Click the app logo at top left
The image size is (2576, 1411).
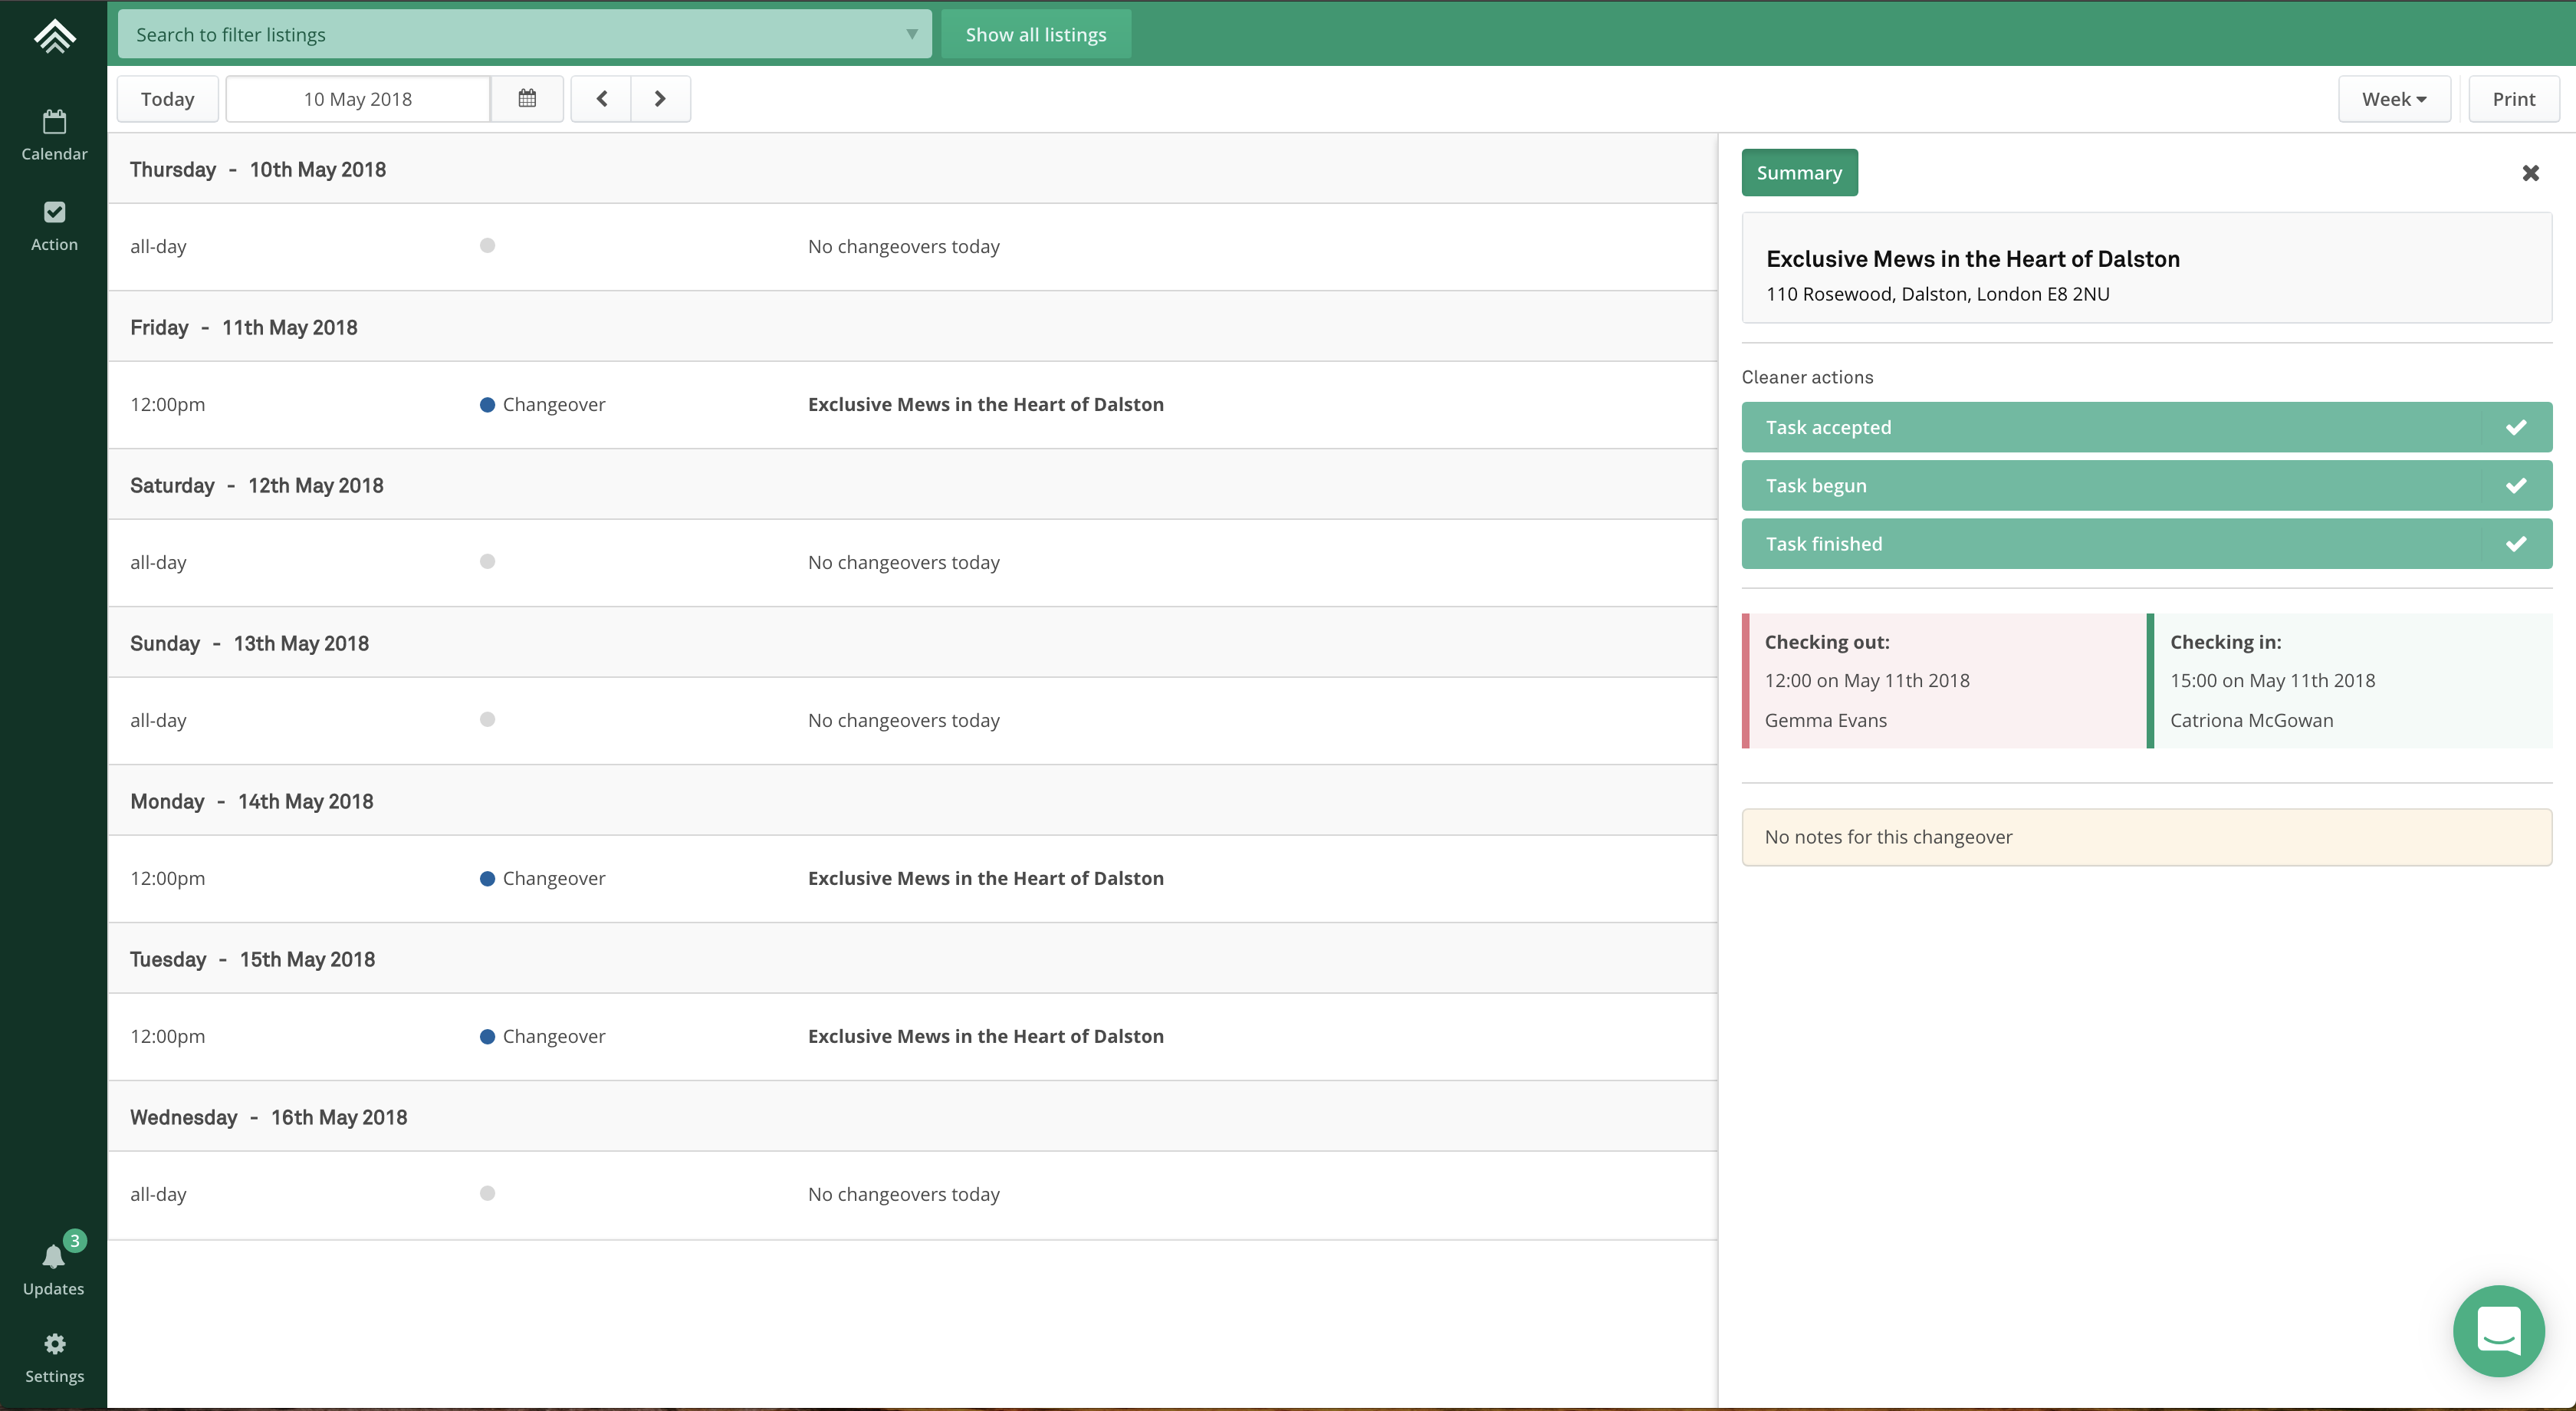[x=54, y=36]
